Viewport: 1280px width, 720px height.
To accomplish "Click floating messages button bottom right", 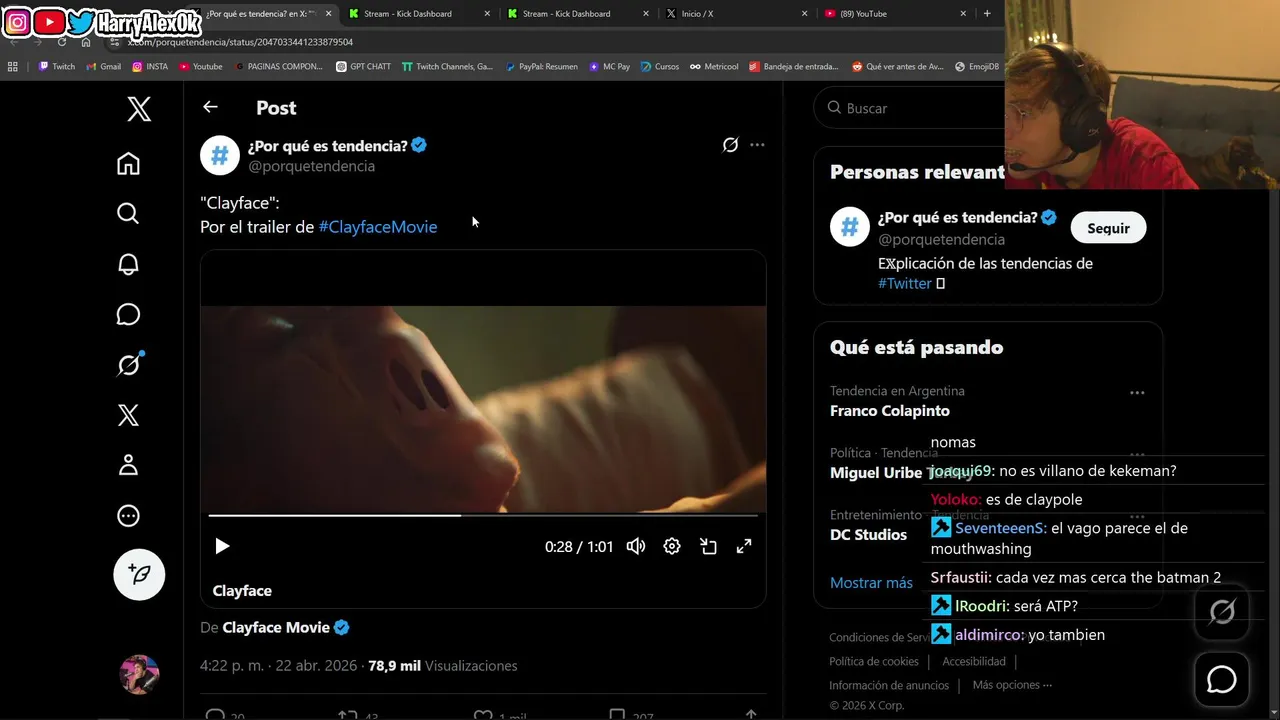I will tap(1222, 680).
